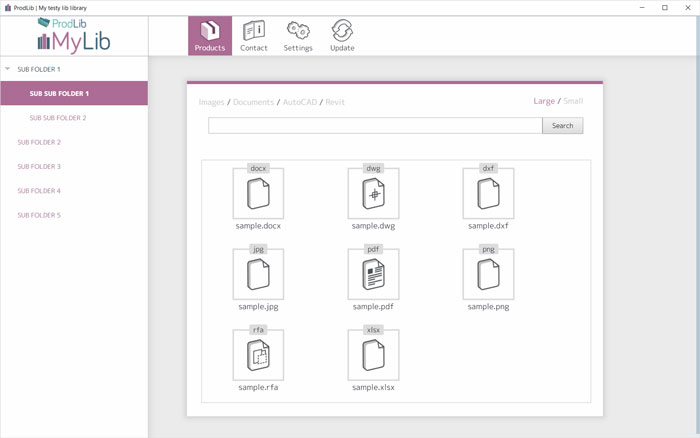700x438 pixels.
Task: Select the sample.png file icon
Action: tap(488, 274)
